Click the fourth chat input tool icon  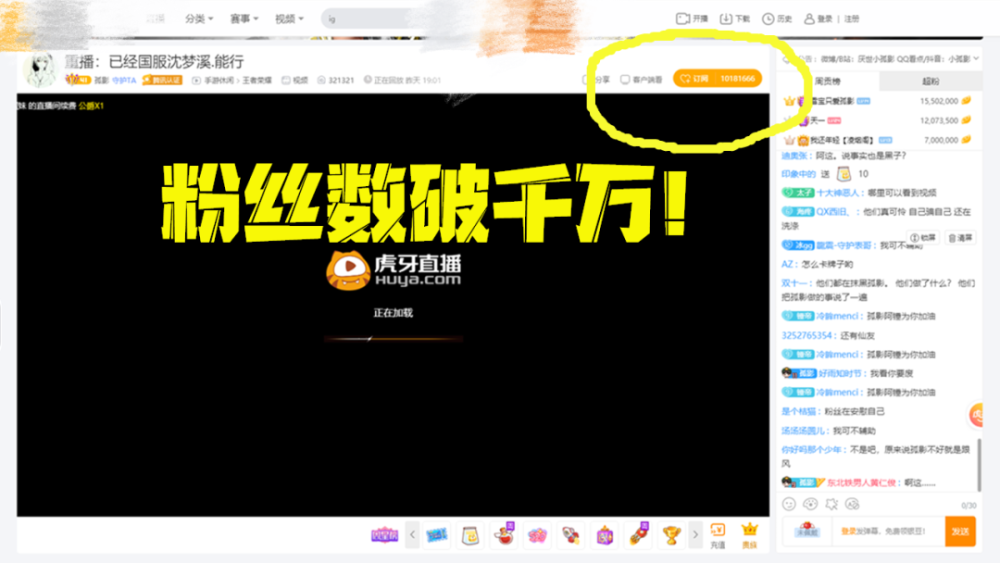[x=853, y=504]
